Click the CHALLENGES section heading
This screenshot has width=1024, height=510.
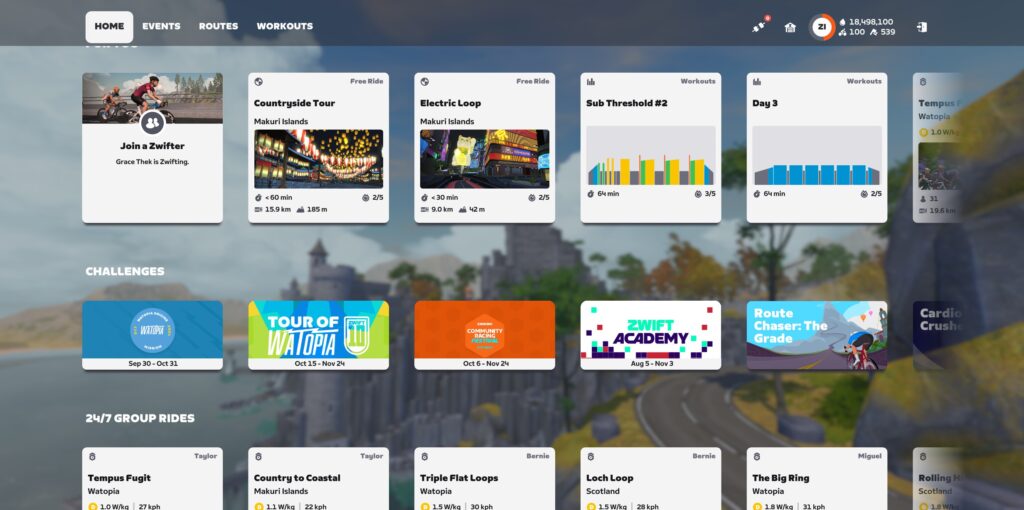pyautogui.click(x=125, y=271)
